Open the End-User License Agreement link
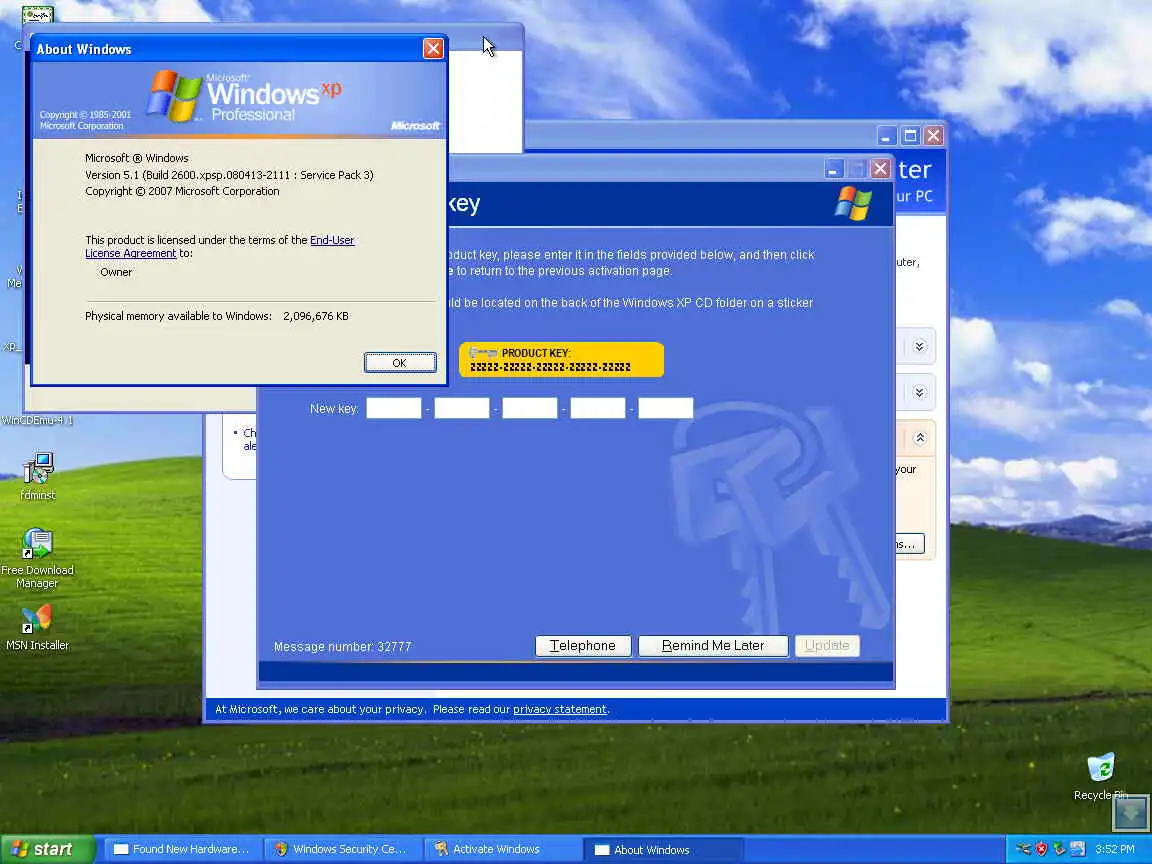This screenshot has height=864, width=1152. pos(220,247)
